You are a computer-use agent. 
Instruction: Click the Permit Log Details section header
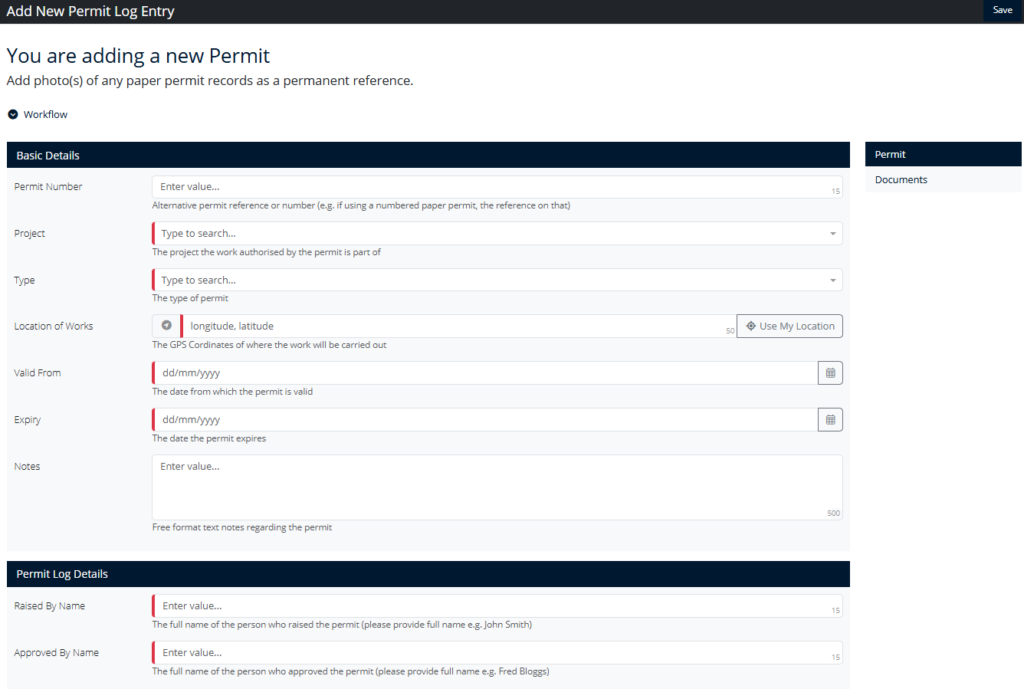428,574
